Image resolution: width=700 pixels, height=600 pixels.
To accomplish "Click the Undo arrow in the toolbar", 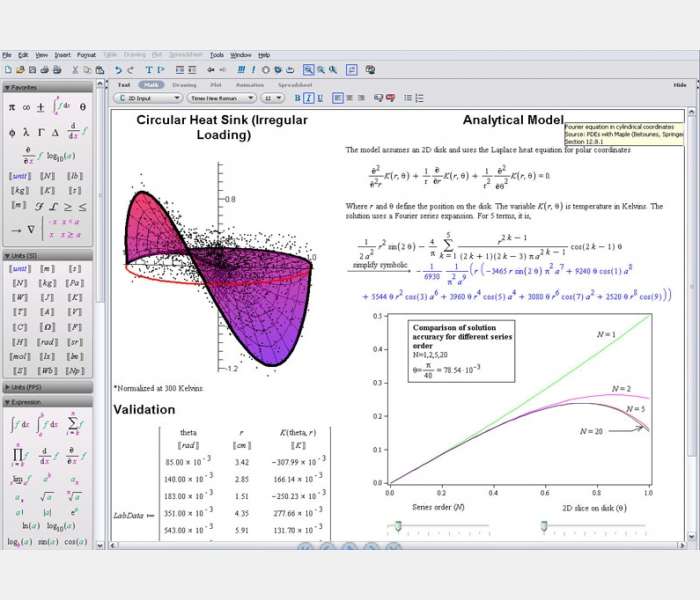I will click(x=118, y=70).
